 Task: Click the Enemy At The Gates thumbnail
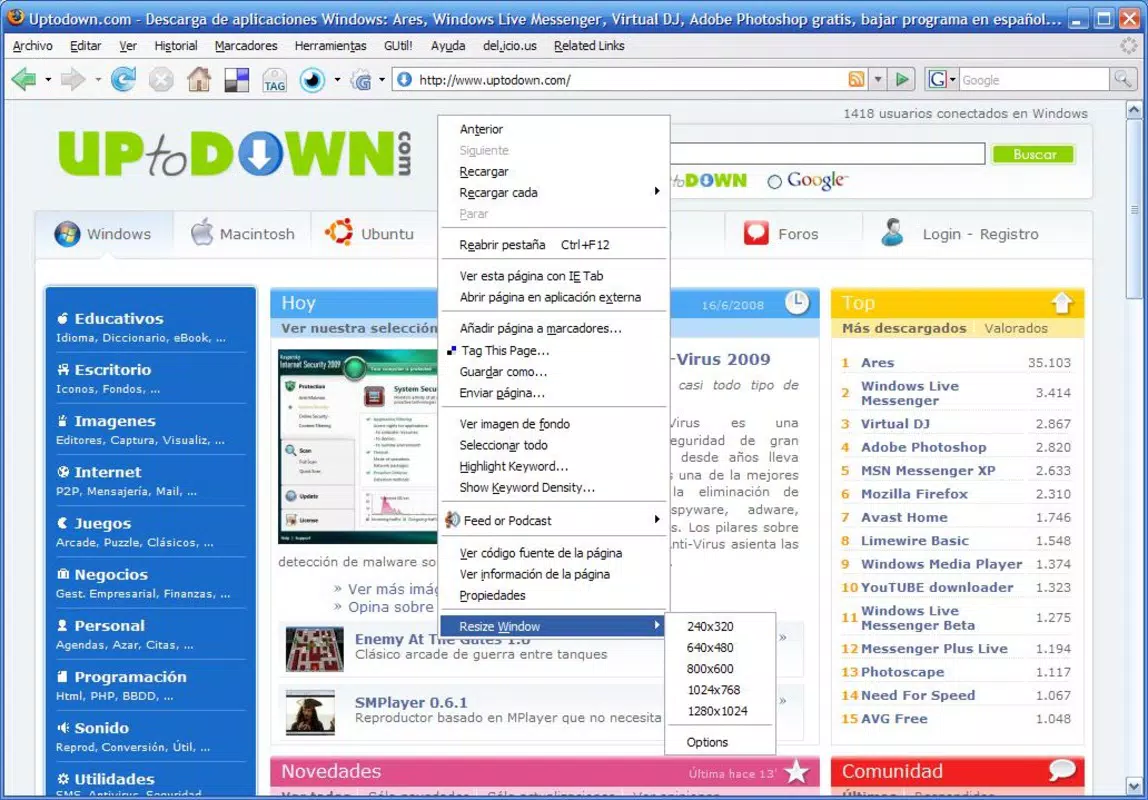click(315, 648)
